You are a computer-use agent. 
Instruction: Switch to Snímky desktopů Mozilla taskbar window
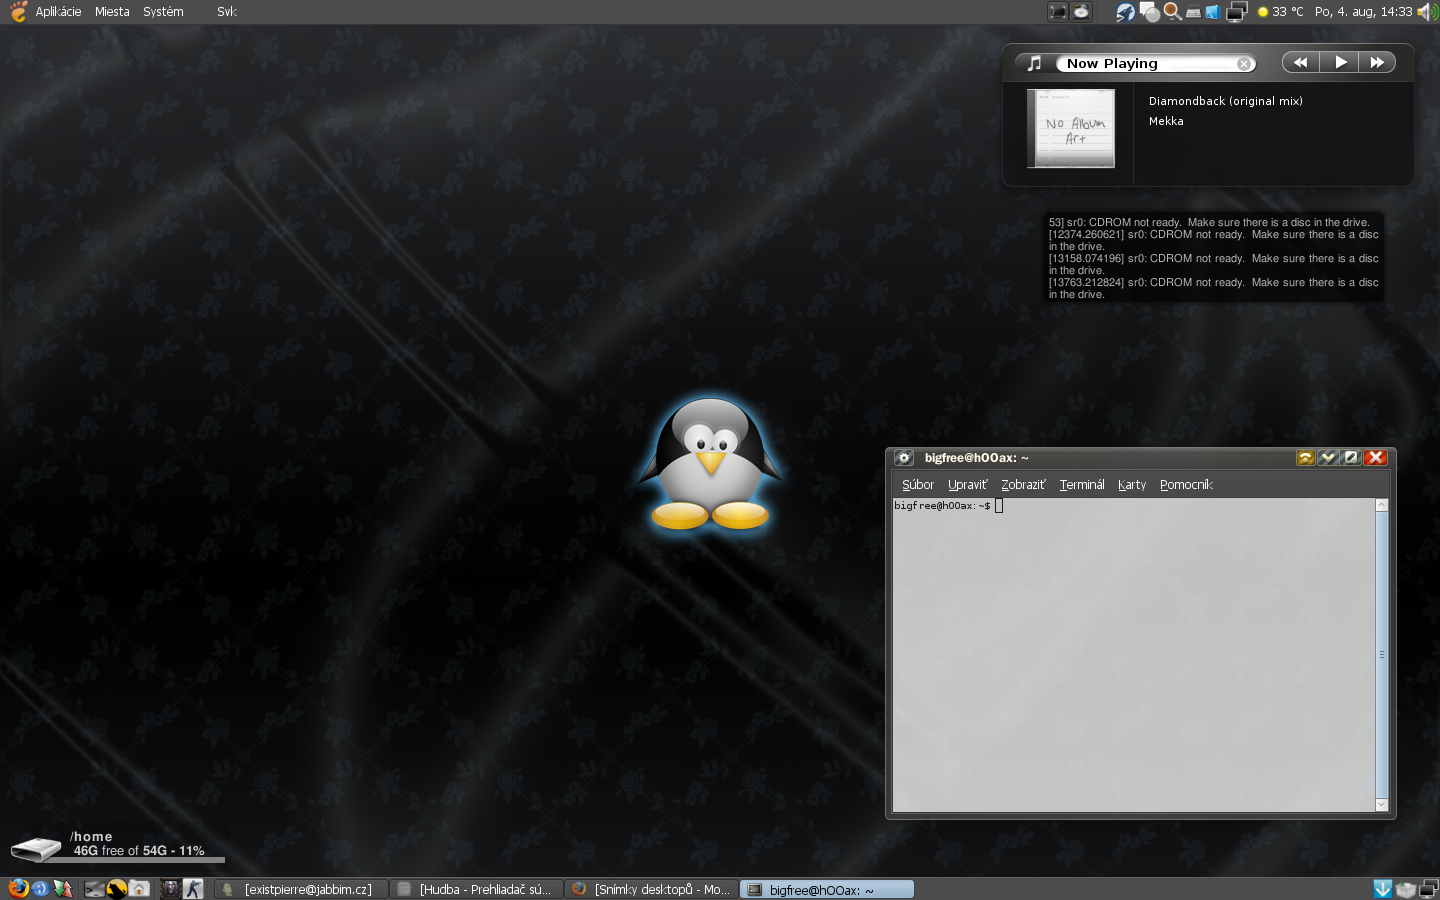[x=651, y=889]
